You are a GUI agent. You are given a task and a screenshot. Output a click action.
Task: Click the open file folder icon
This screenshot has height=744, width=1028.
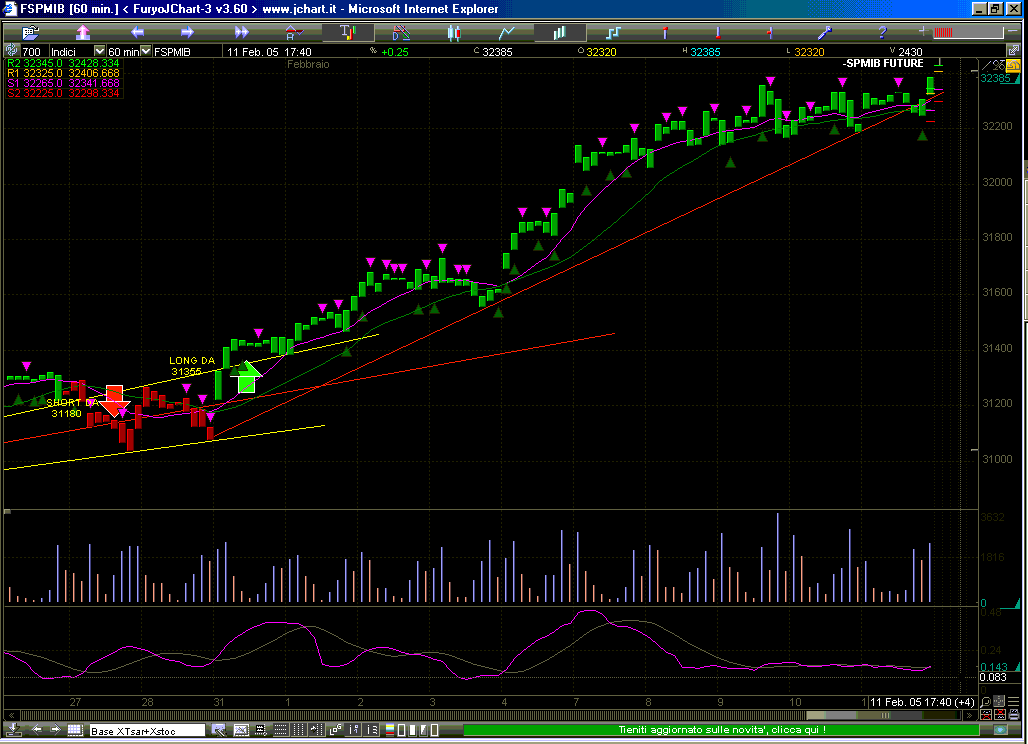tap(29, 32)
